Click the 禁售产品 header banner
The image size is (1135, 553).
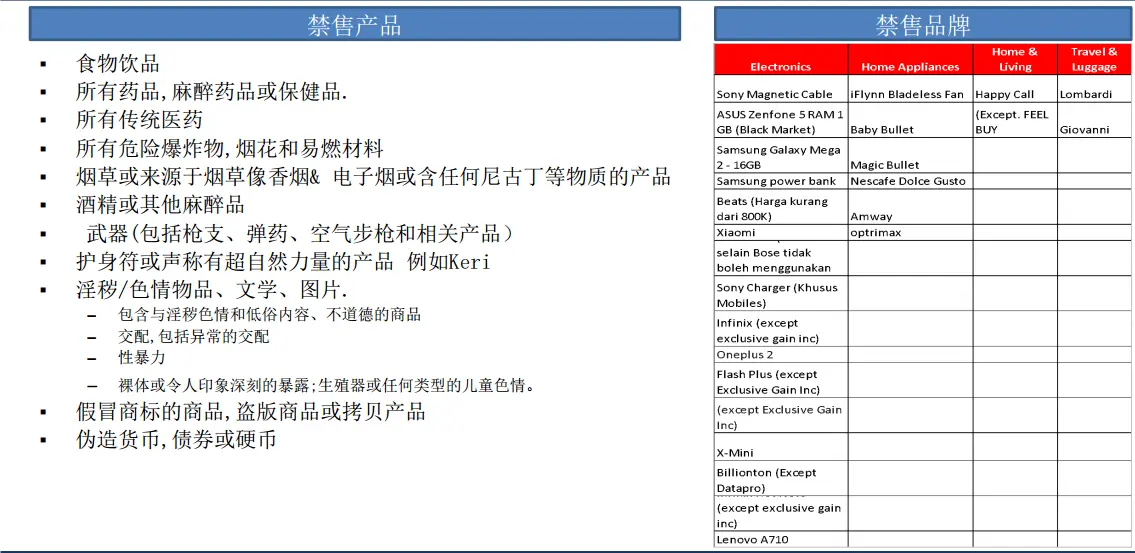(x=354, y=24)
